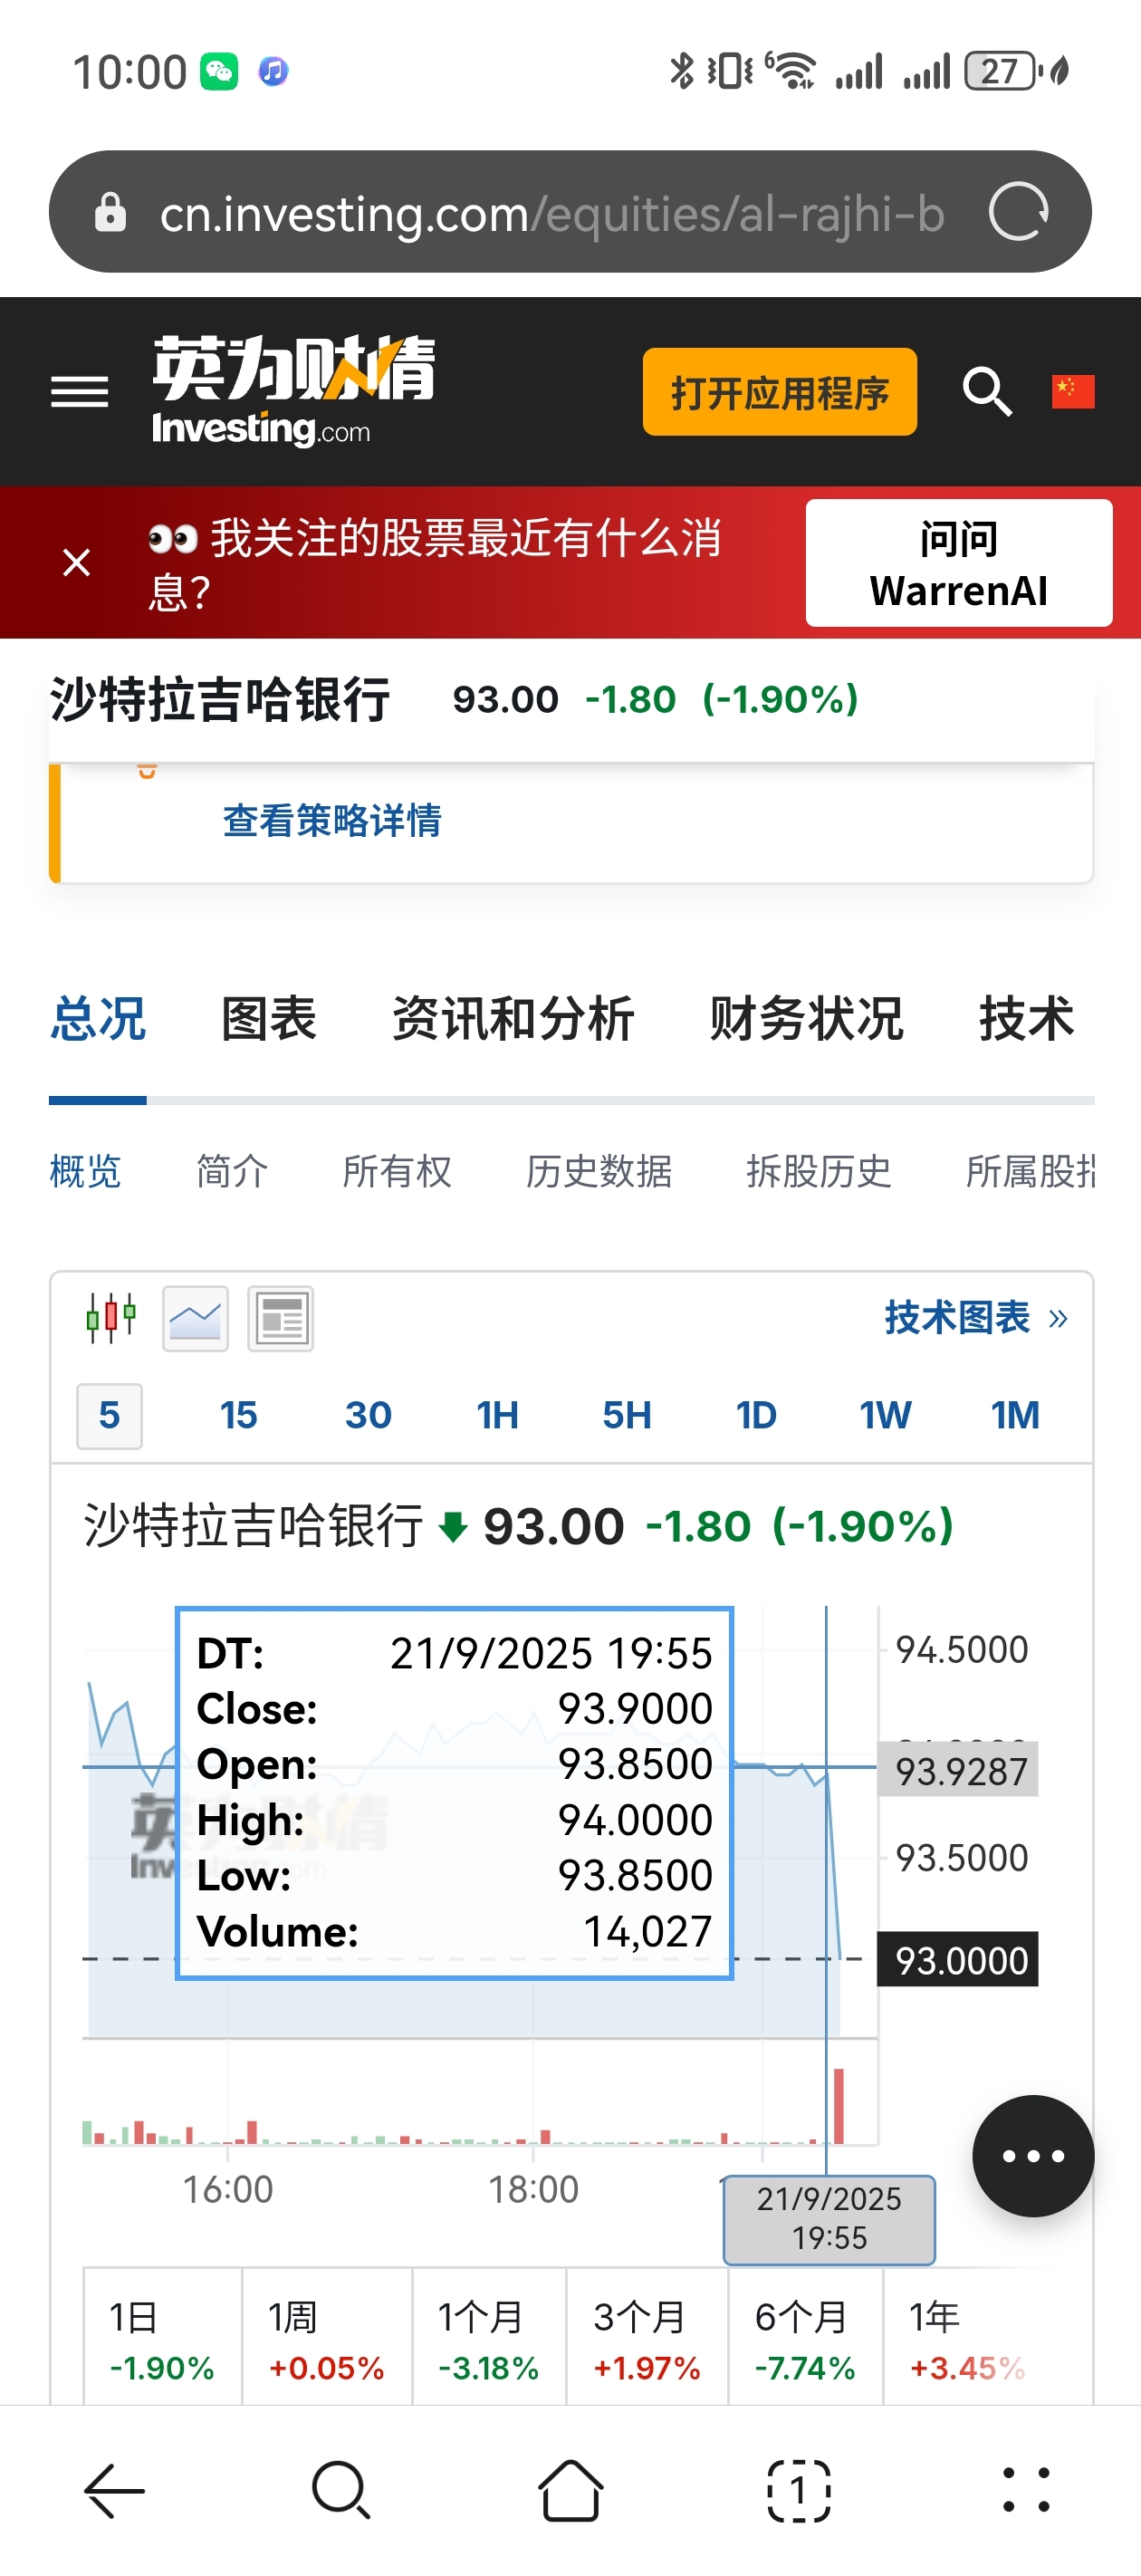Select the 5H interval

point(627,1416)
